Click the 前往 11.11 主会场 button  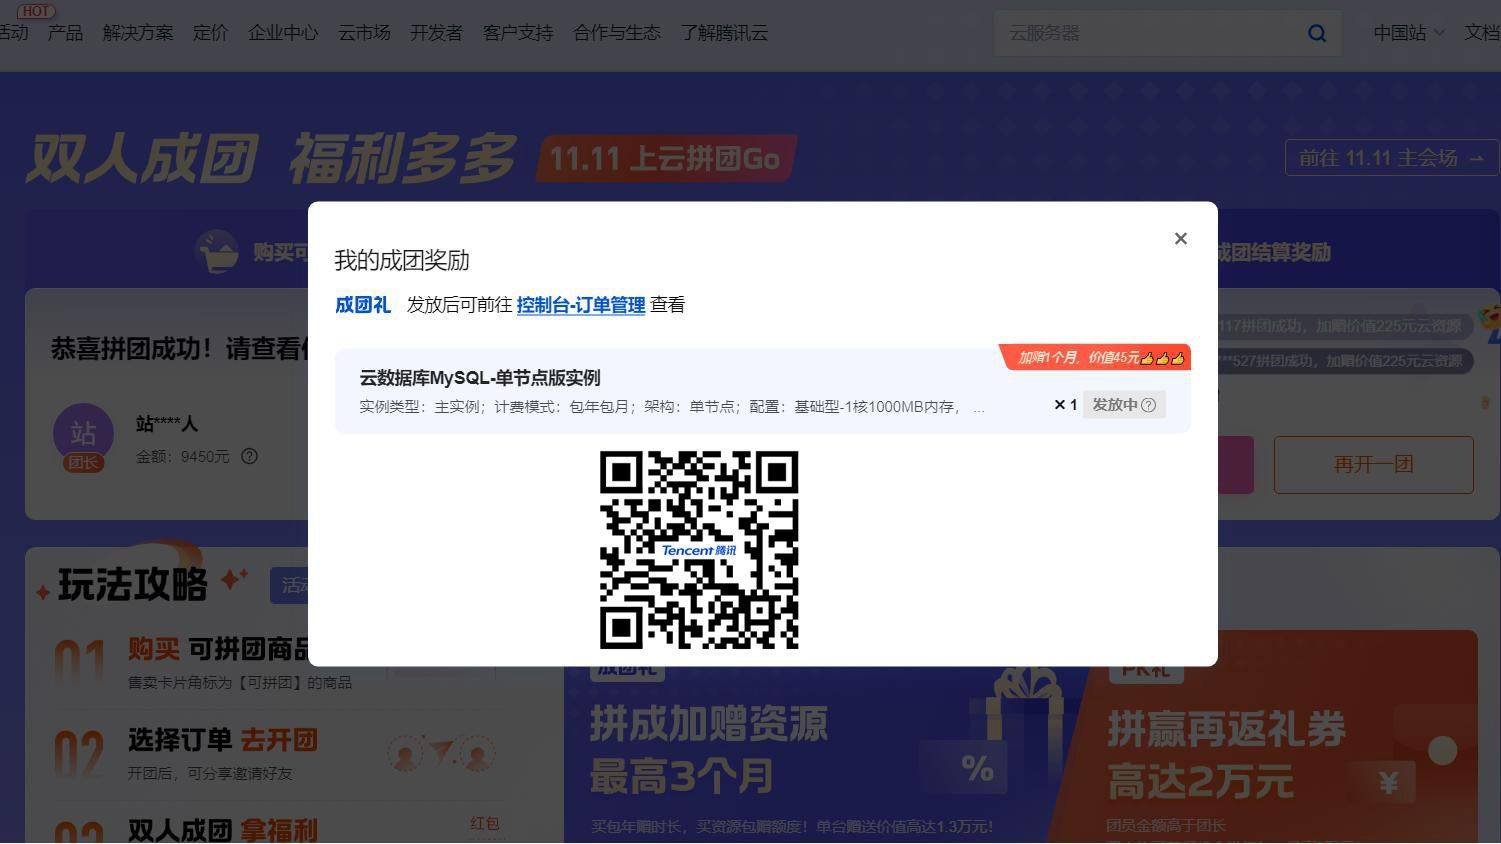pos(1391,158)
